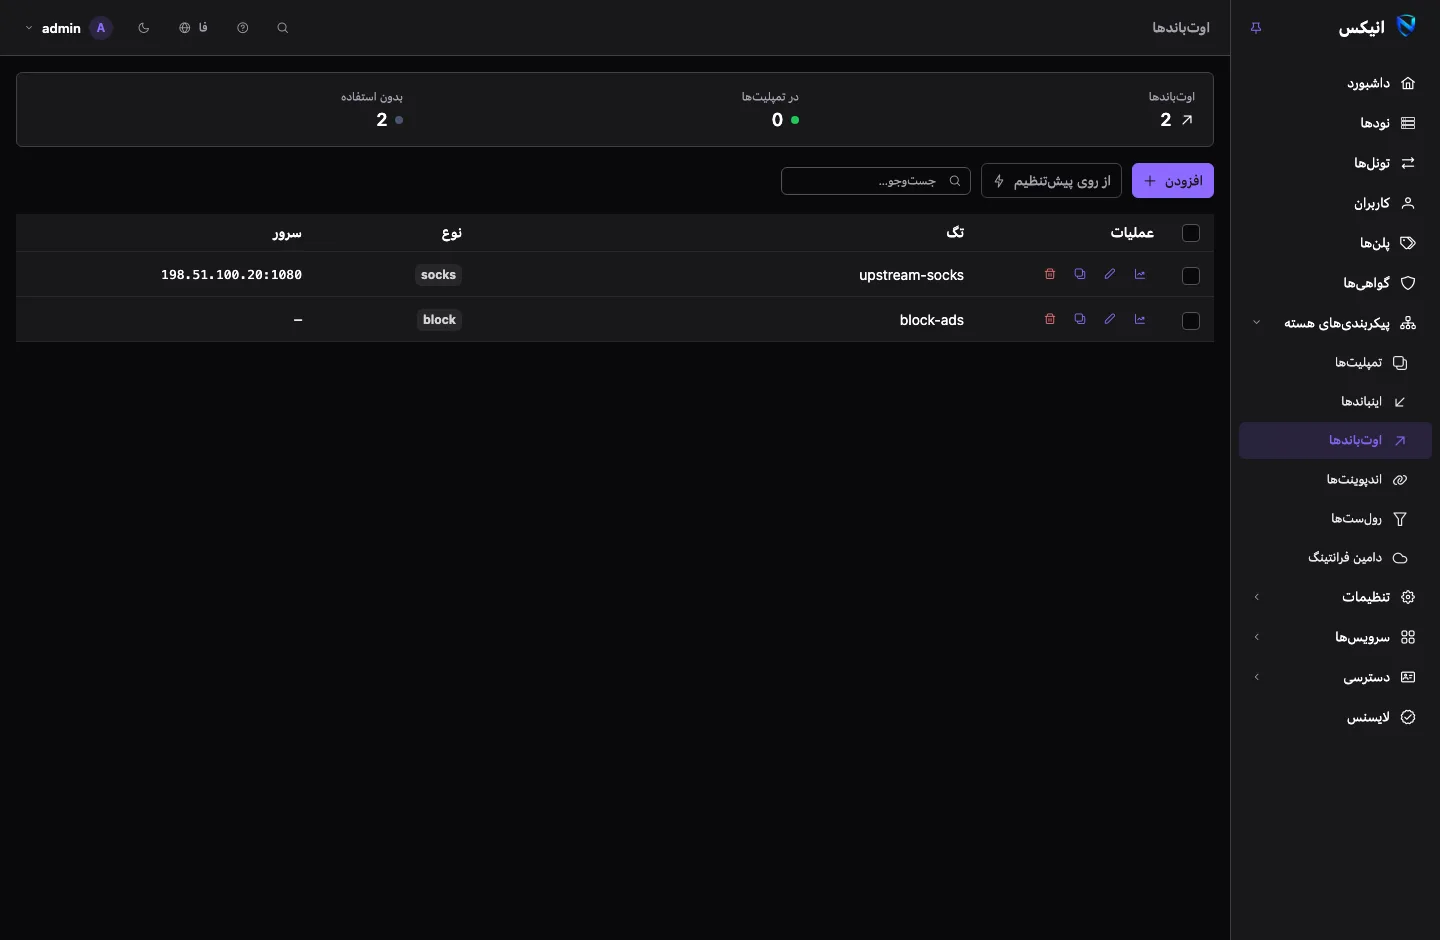Click the سرور column header
The image size is (1440, 940).
click(x=287, y=233)
